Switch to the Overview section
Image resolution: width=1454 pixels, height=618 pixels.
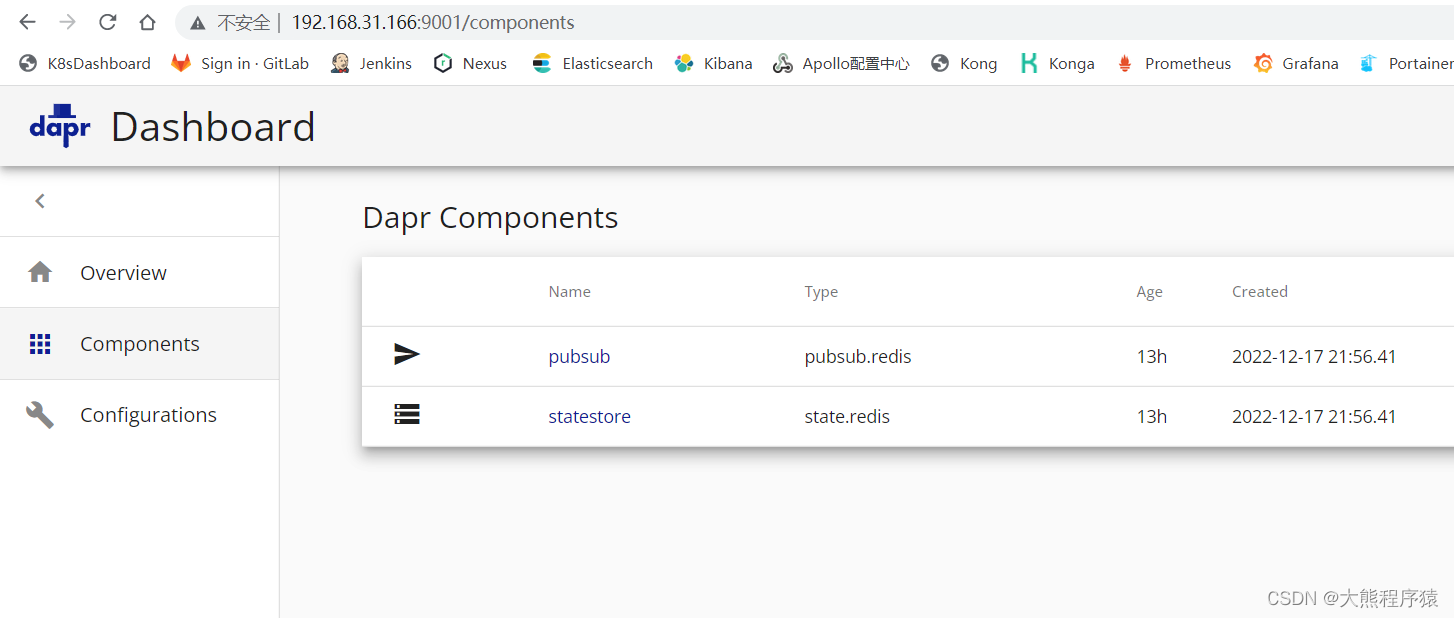point(122,272)
